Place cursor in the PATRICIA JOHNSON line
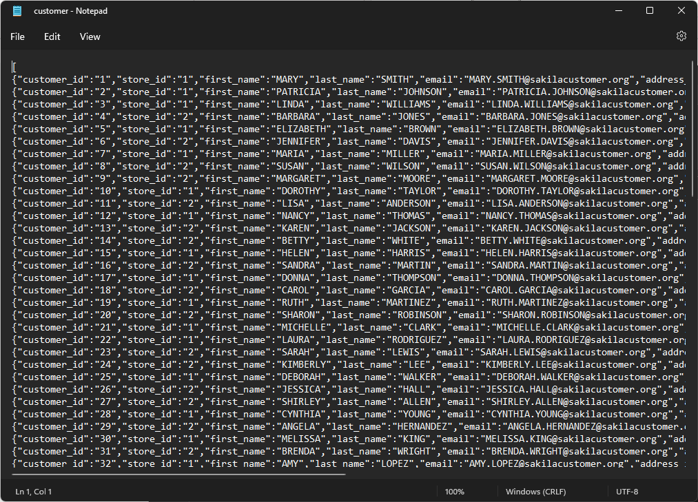 (300, 91)
